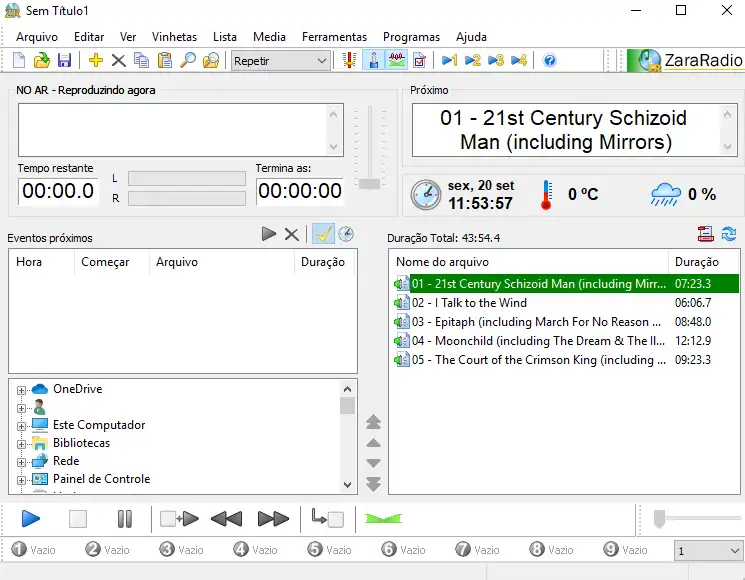The width and height of the screenshot is (745, 580).
Task: Open the Ferramentas menu
Action: coord(334,37)
